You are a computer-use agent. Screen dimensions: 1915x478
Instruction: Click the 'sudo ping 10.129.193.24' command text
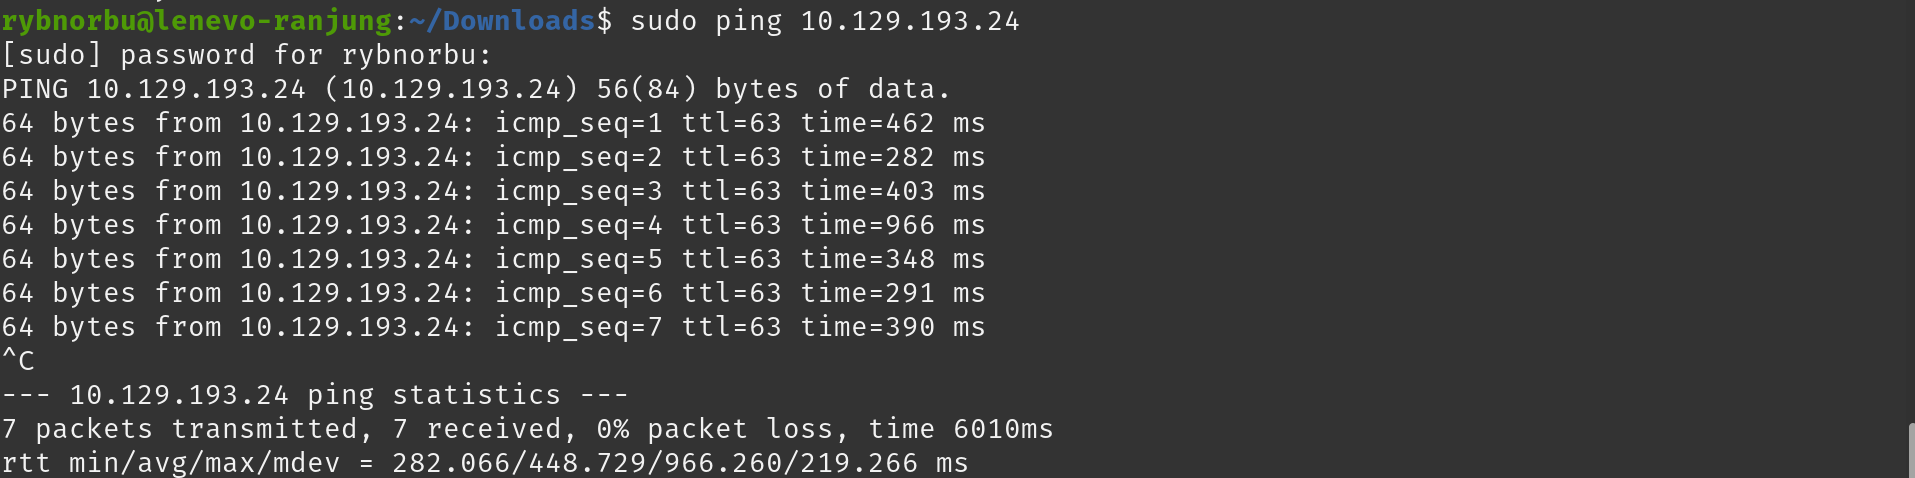(x=825, y=21)
